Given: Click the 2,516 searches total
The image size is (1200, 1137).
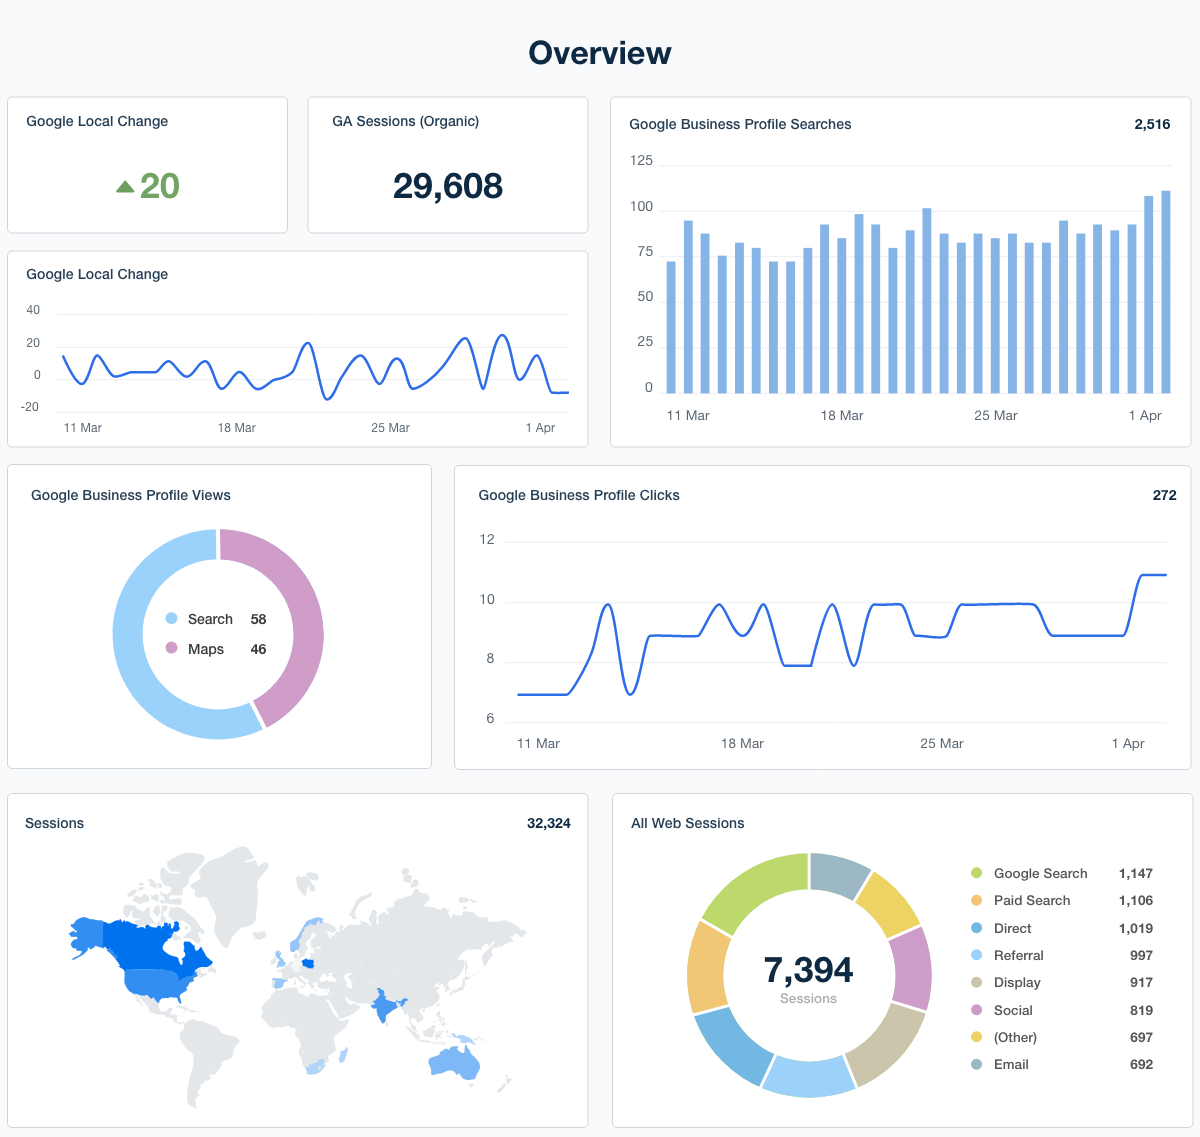Looking at the screenshot, I should [x=1151, y=124].
